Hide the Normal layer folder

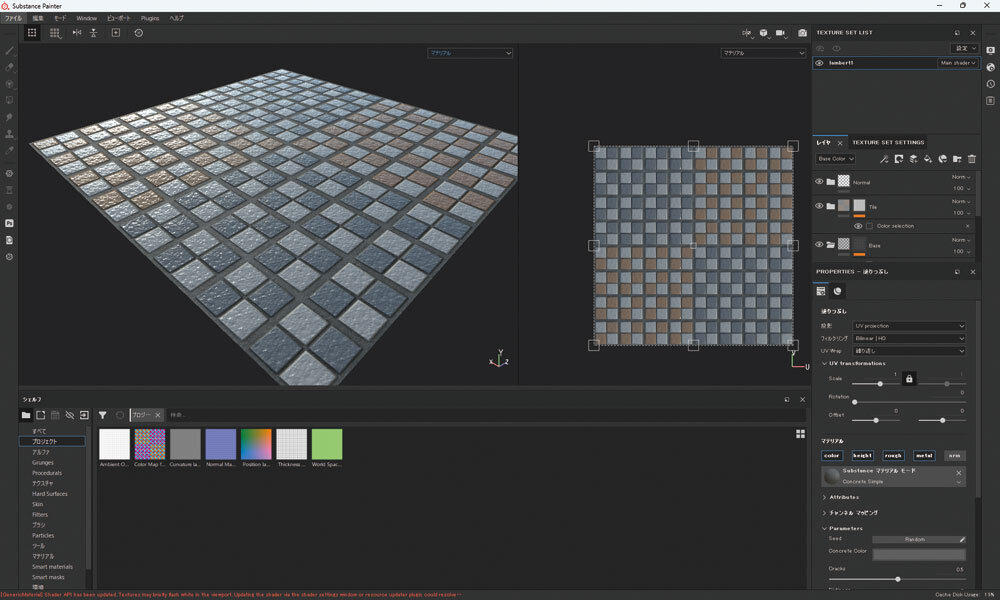[x=819, y=182]
